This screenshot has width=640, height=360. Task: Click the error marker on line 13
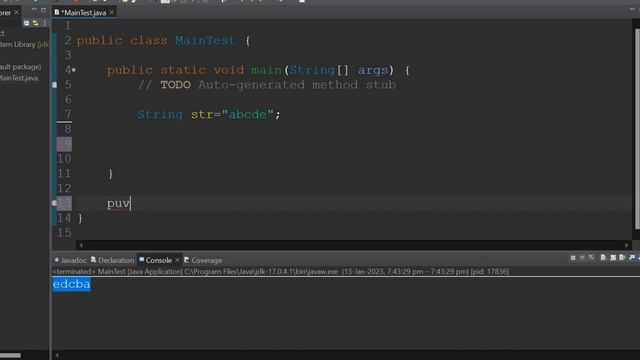(54, 203)
